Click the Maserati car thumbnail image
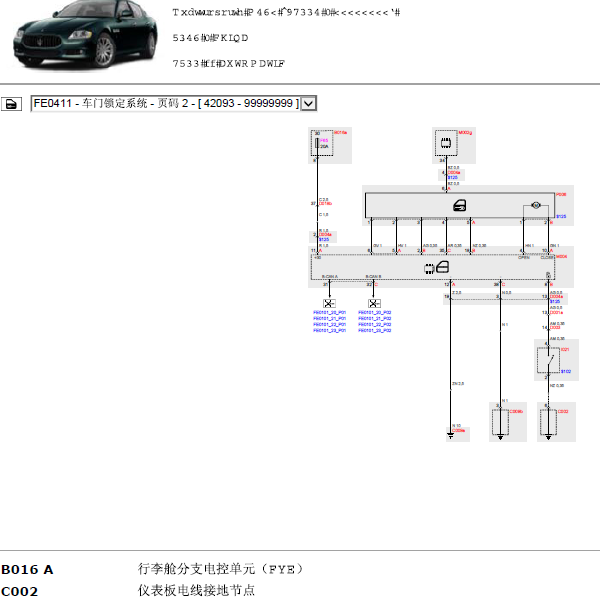 click(x=85, y=35)
